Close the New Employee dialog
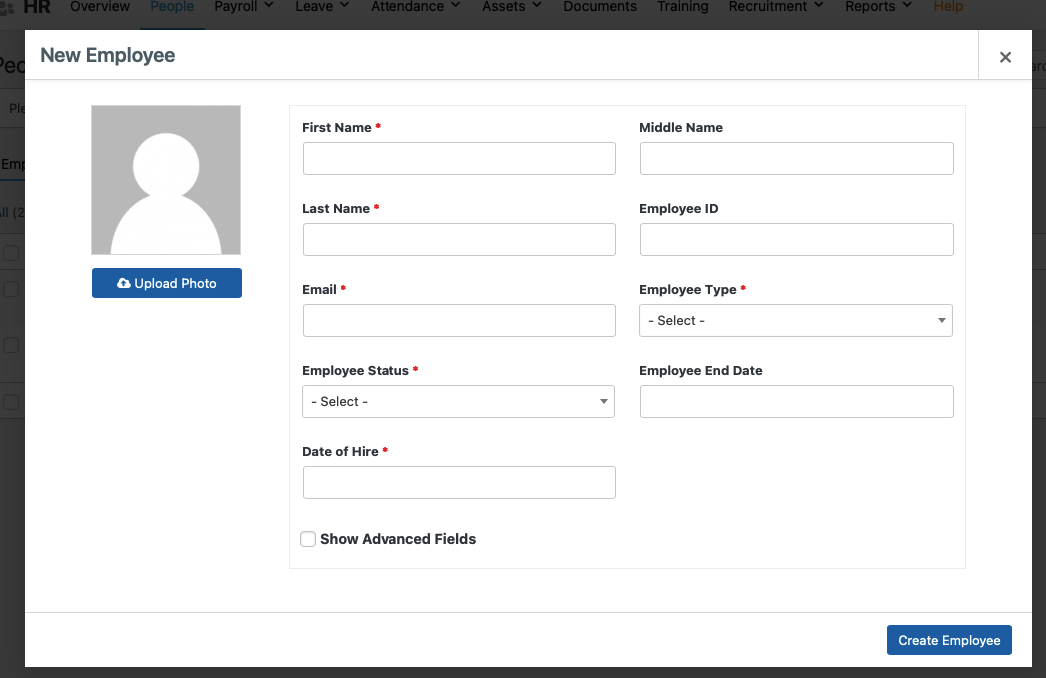The image size is (1046, 678). [1005, 57]
